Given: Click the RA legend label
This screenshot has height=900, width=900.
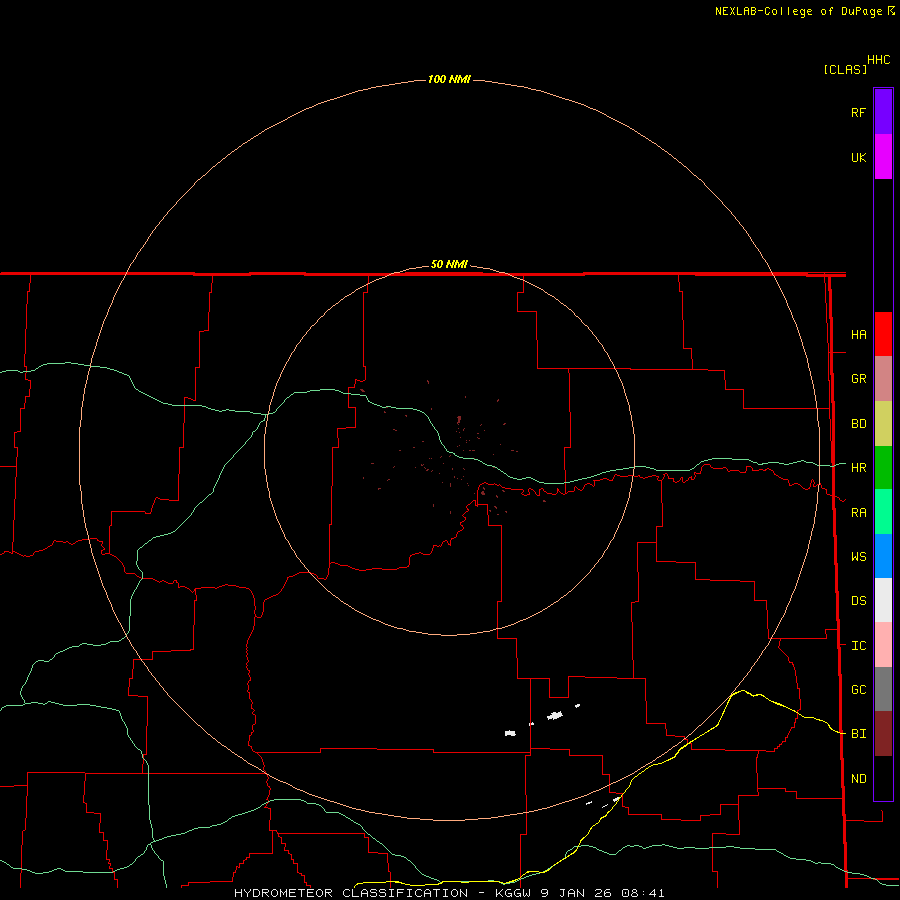Looking at the screenshot, I should coord(858,513).
